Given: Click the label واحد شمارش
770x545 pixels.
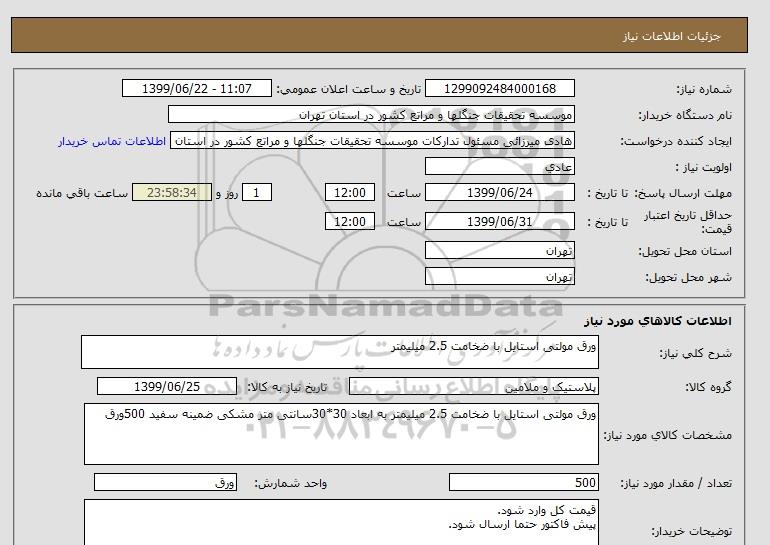Looking at the screenshot, I should pos(291,484).
